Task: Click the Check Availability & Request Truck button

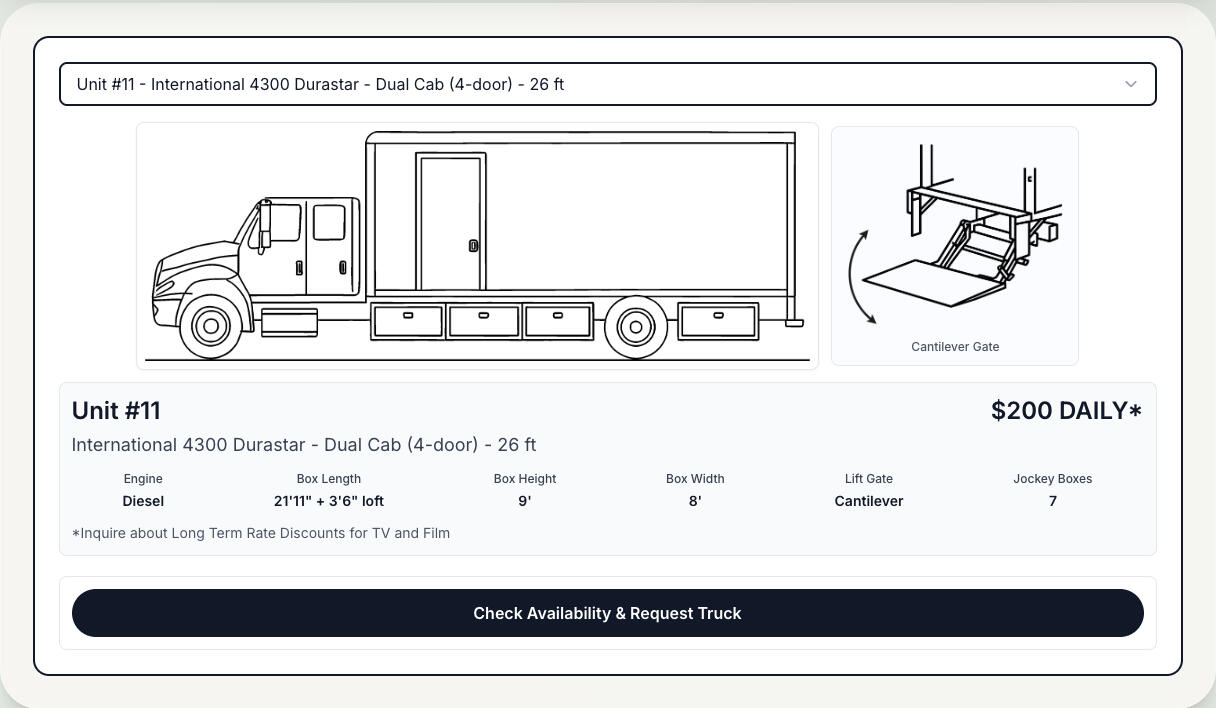Action: click(x=607, y=613)
